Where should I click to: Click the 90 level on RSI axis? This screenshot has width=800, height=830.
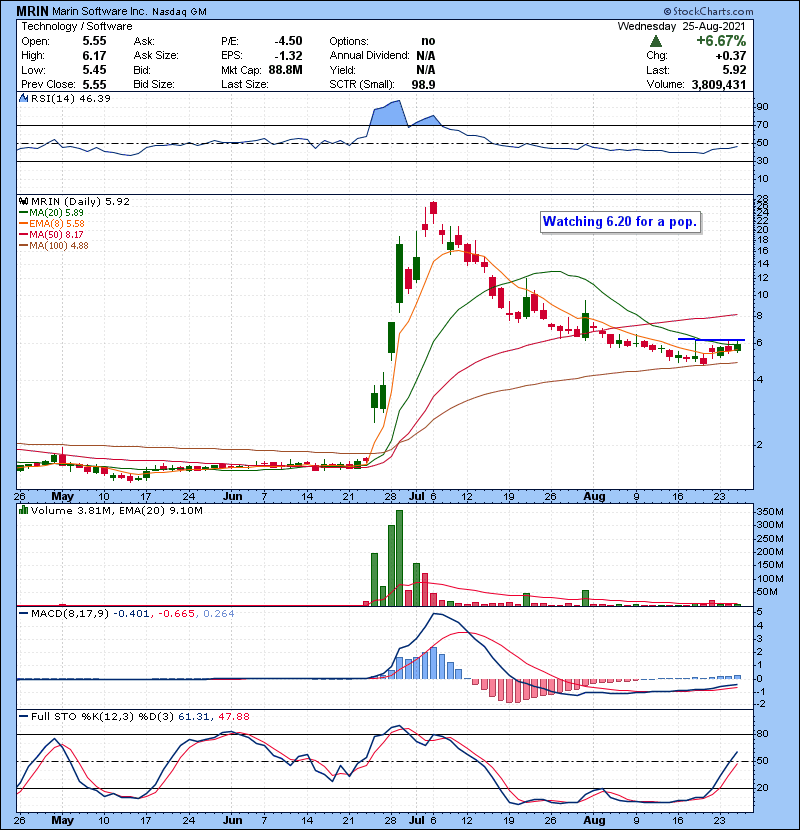coord(762,107)
